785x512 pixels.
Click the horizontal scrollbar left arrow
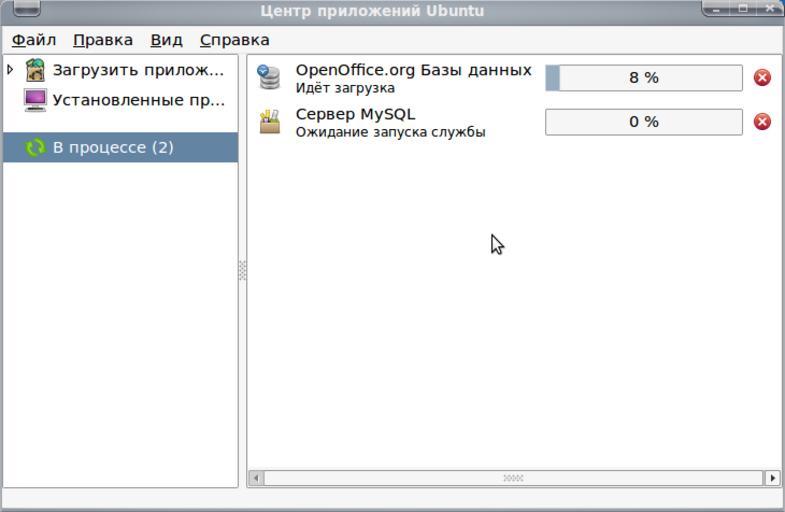click(x=256, y=478)
